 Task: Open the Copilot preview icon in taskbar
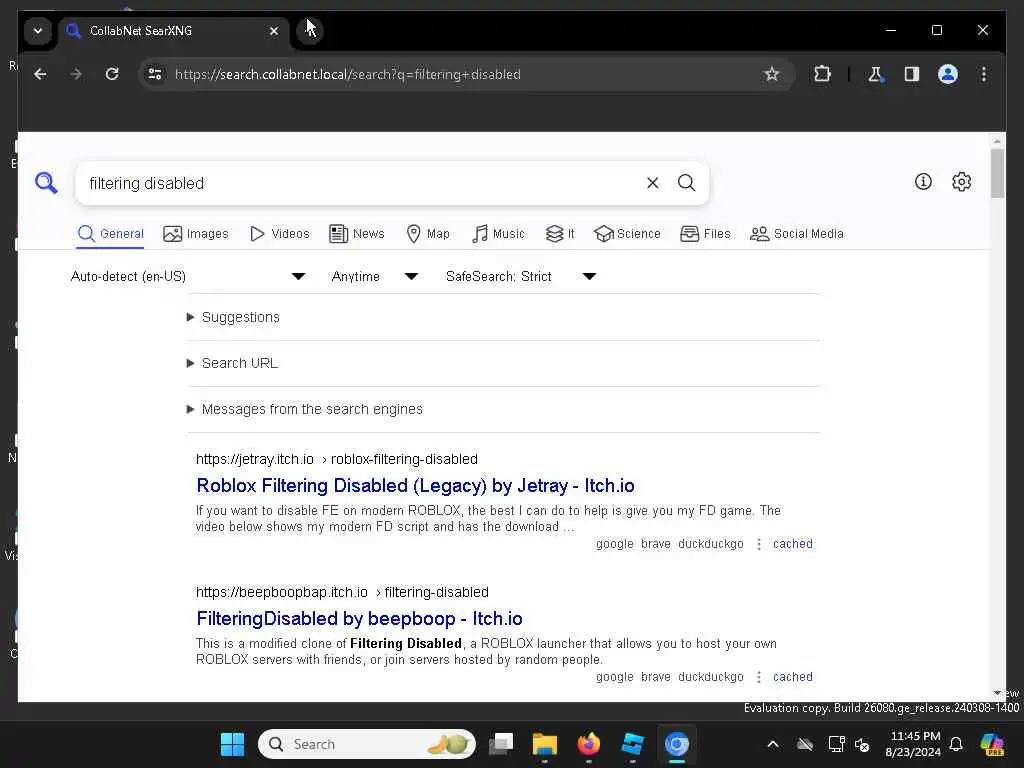pos(992,744)
